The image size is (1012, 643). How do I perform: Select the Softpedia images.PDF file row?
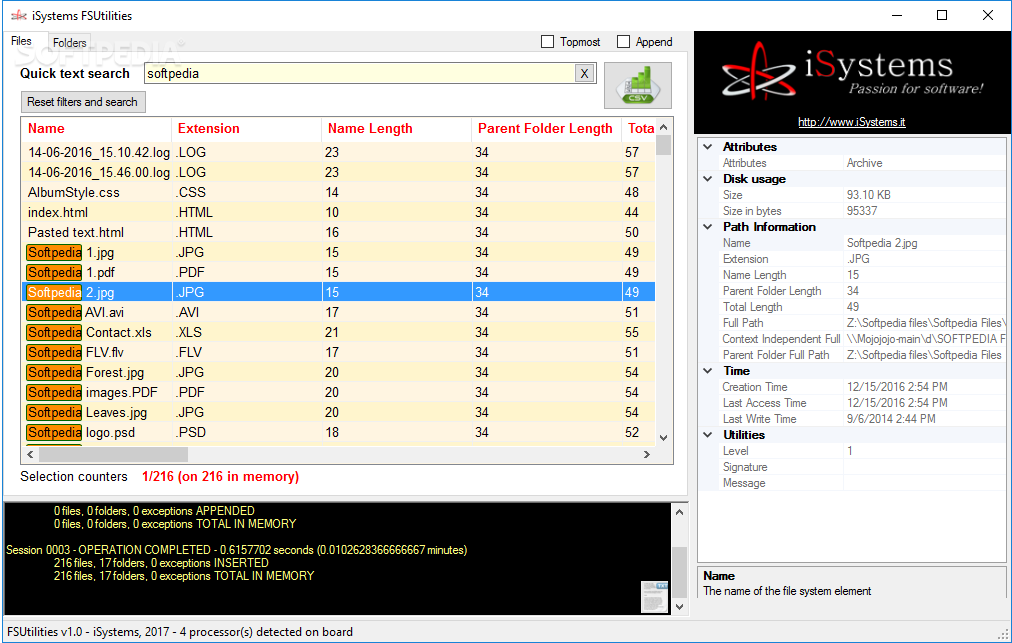[339, 393]
